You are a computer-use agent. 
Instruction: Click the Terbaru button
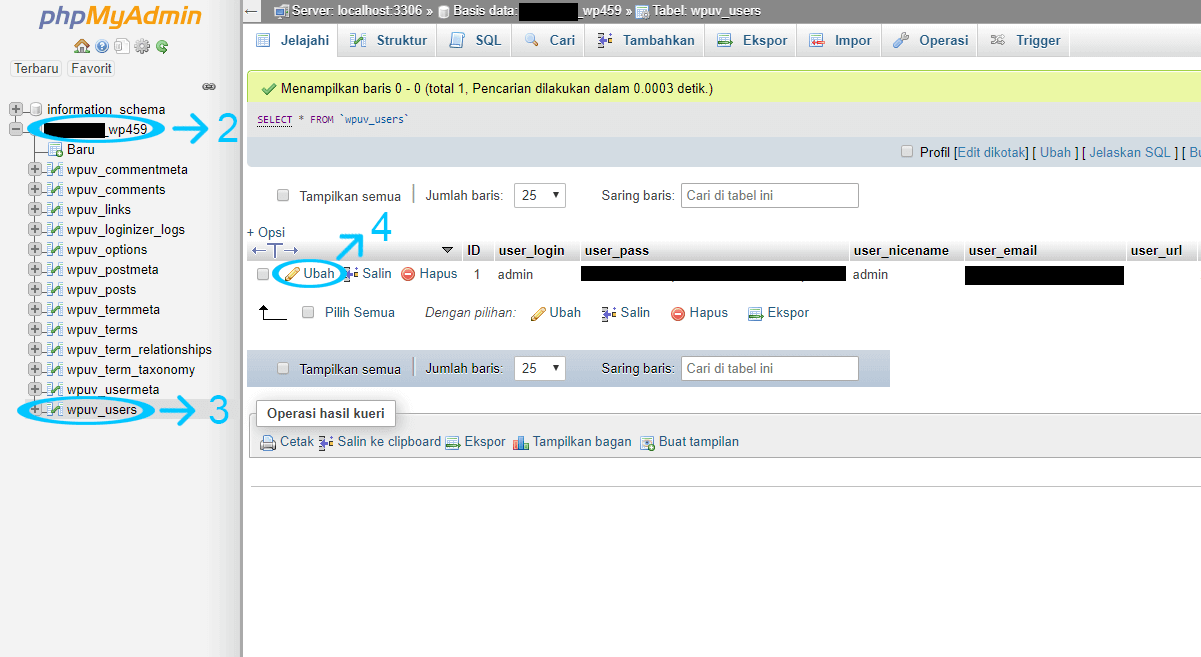click(x=37, y=69)
